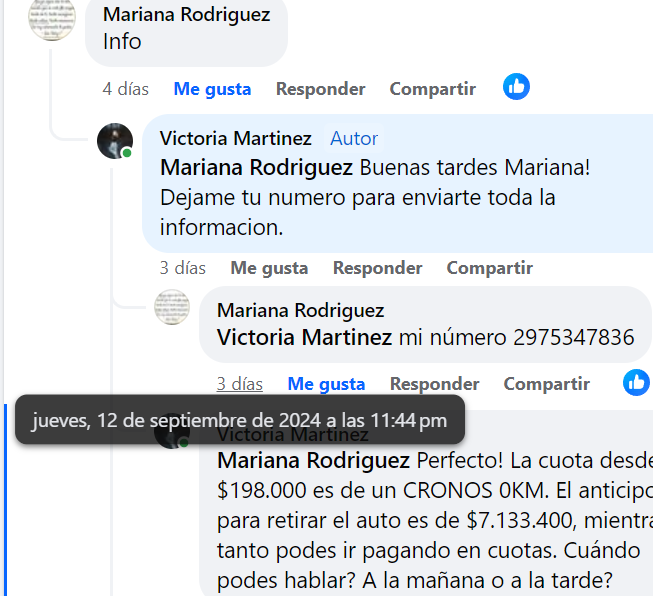Click the like reaction icon on Mariana's Info comment

pyautogui.click(x=516, y=87)
